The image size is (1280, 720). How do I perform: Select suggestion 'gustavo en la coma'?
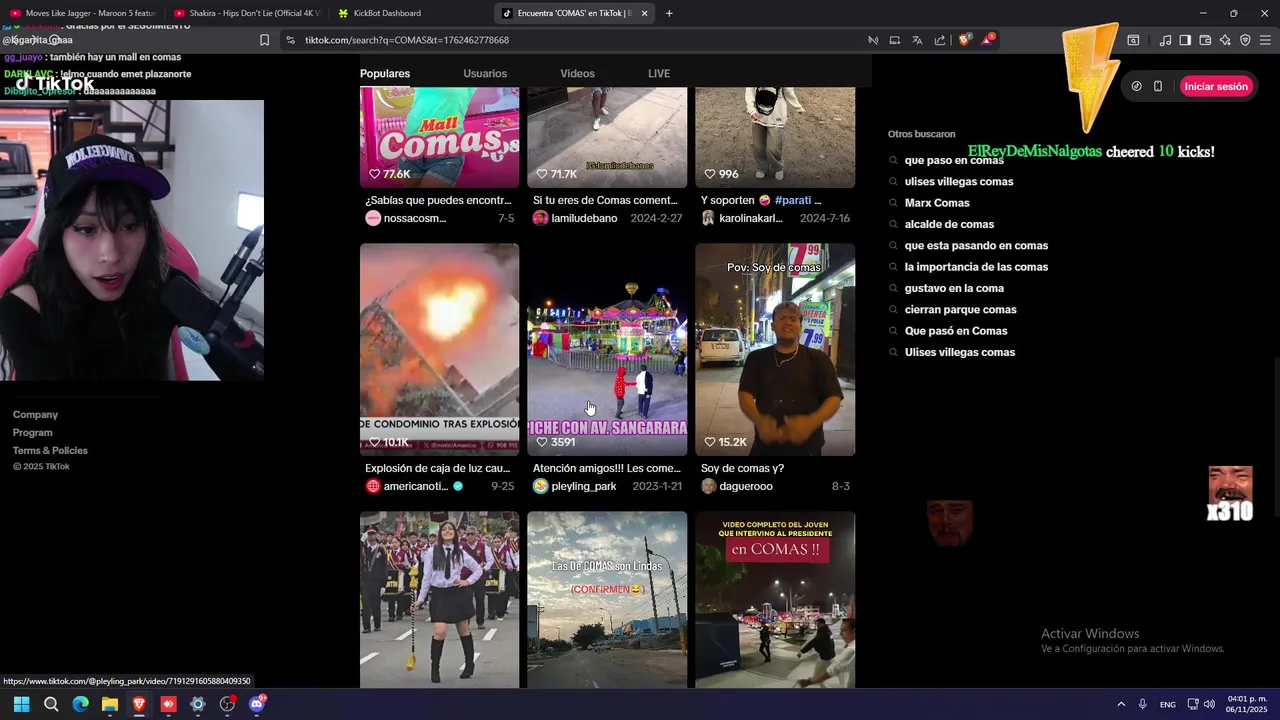click(954, 288)
